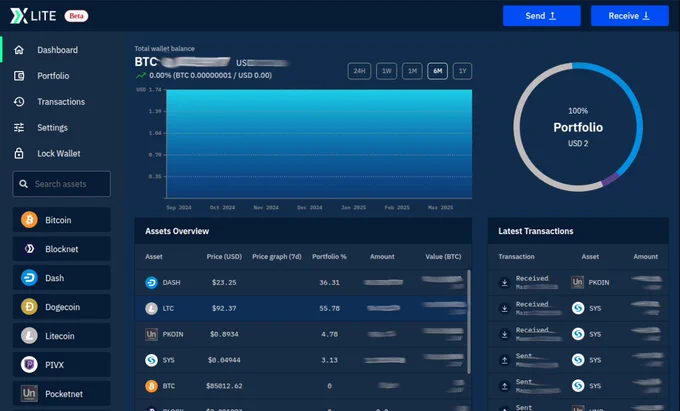Click the Settings sliders icon
This screenshot has width=680, height=411.
pyautogui.click(x=19, y=127)
